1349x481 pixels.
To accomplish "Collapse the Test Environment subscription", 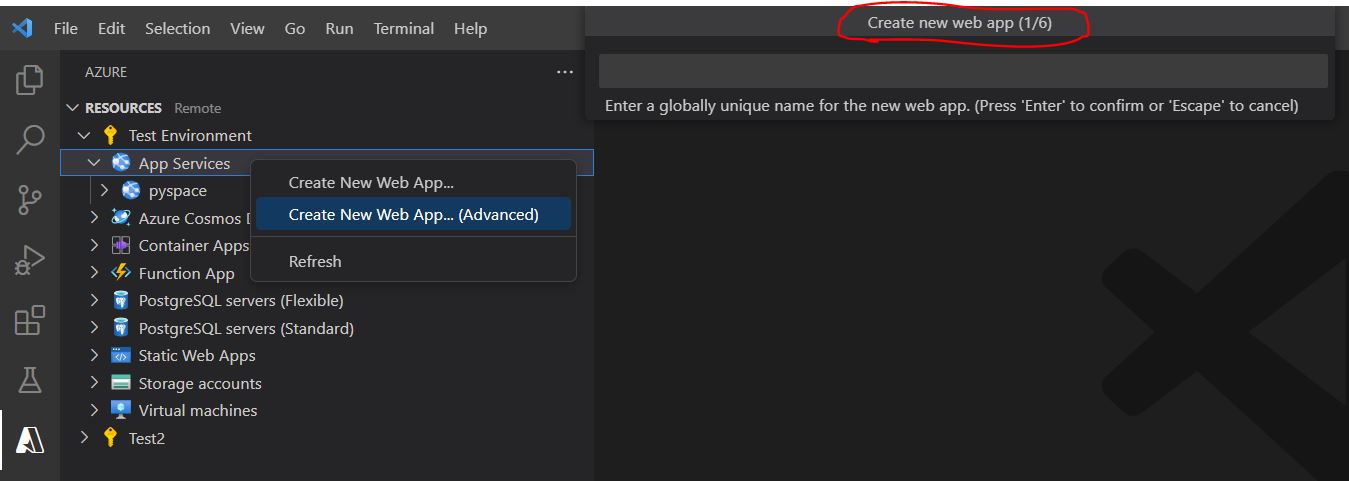I will (85, 135).
